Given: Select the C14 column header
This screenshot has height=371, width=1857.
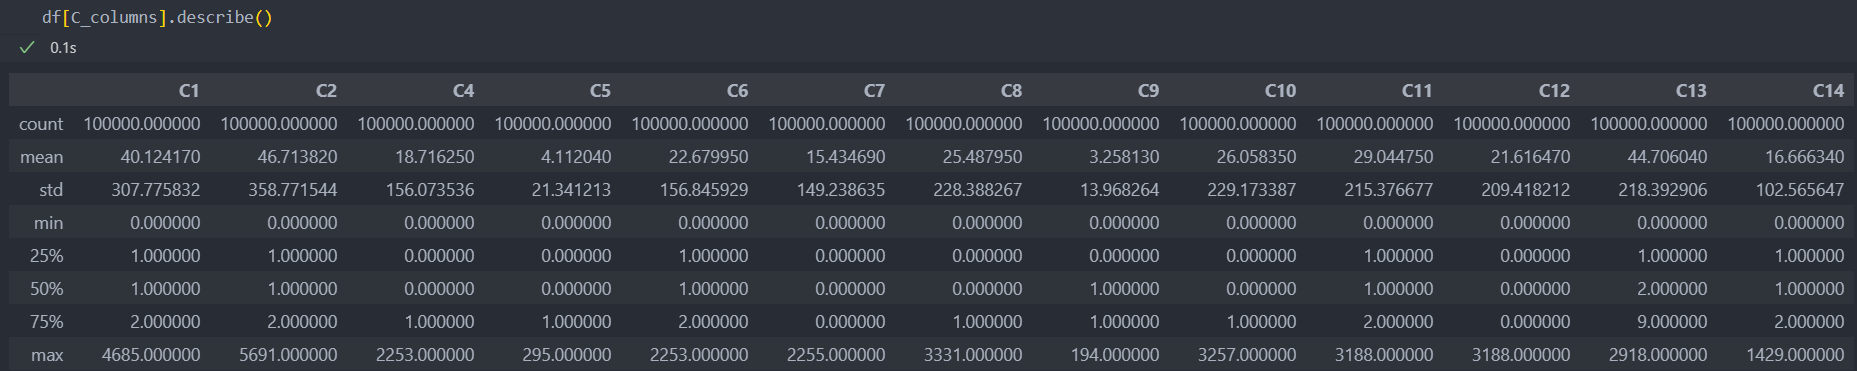Looking at the screenshot, I should coord(1828,91).
